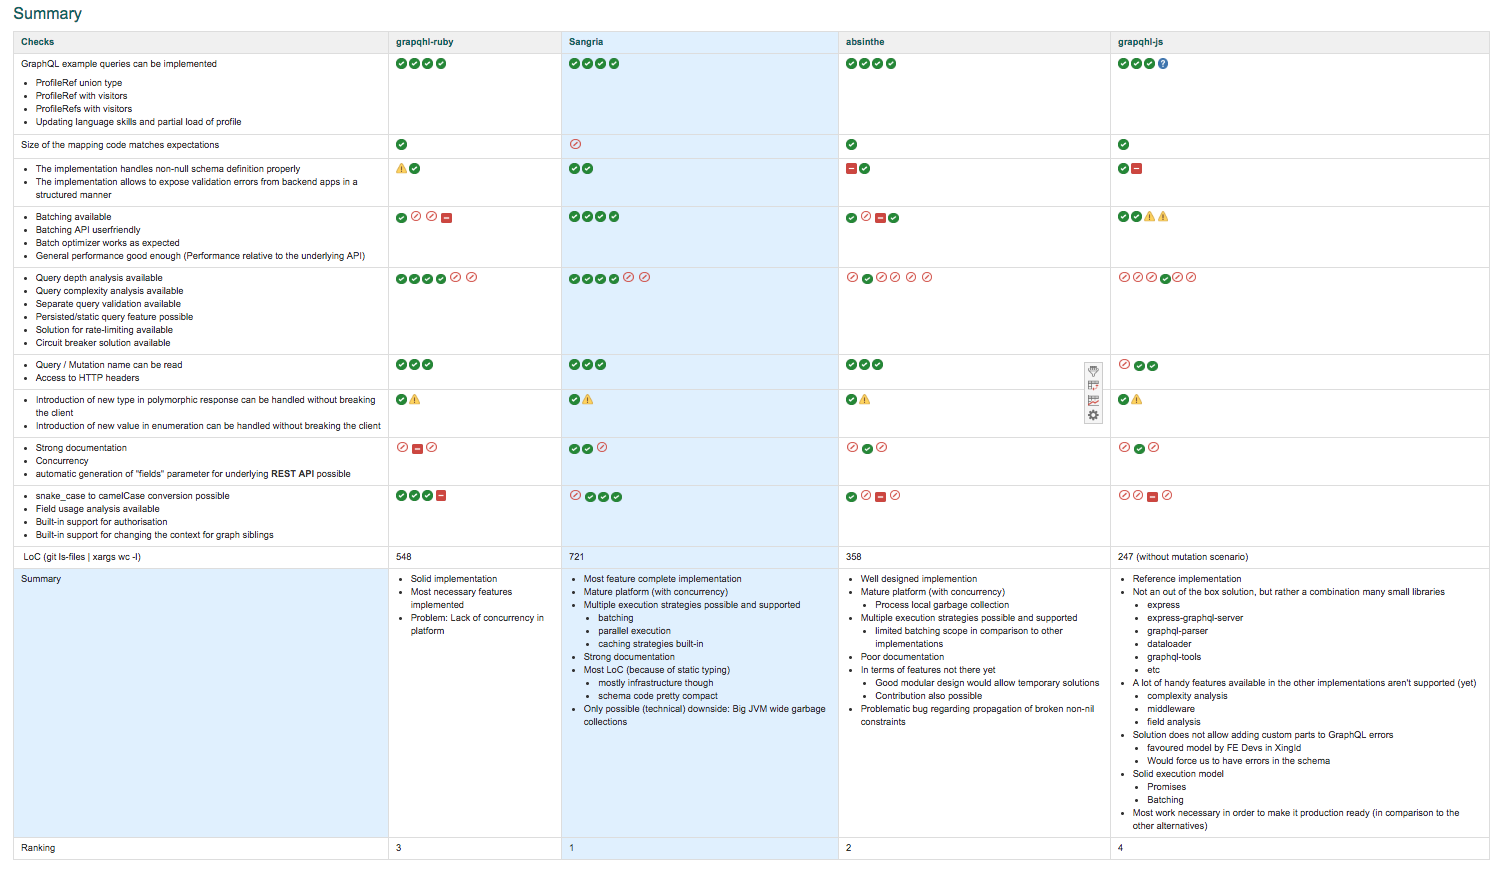Click grapqhl-js red forbidden icon in Query/Mutation name row
The image size is (1502, 875).
[1124, 364]
